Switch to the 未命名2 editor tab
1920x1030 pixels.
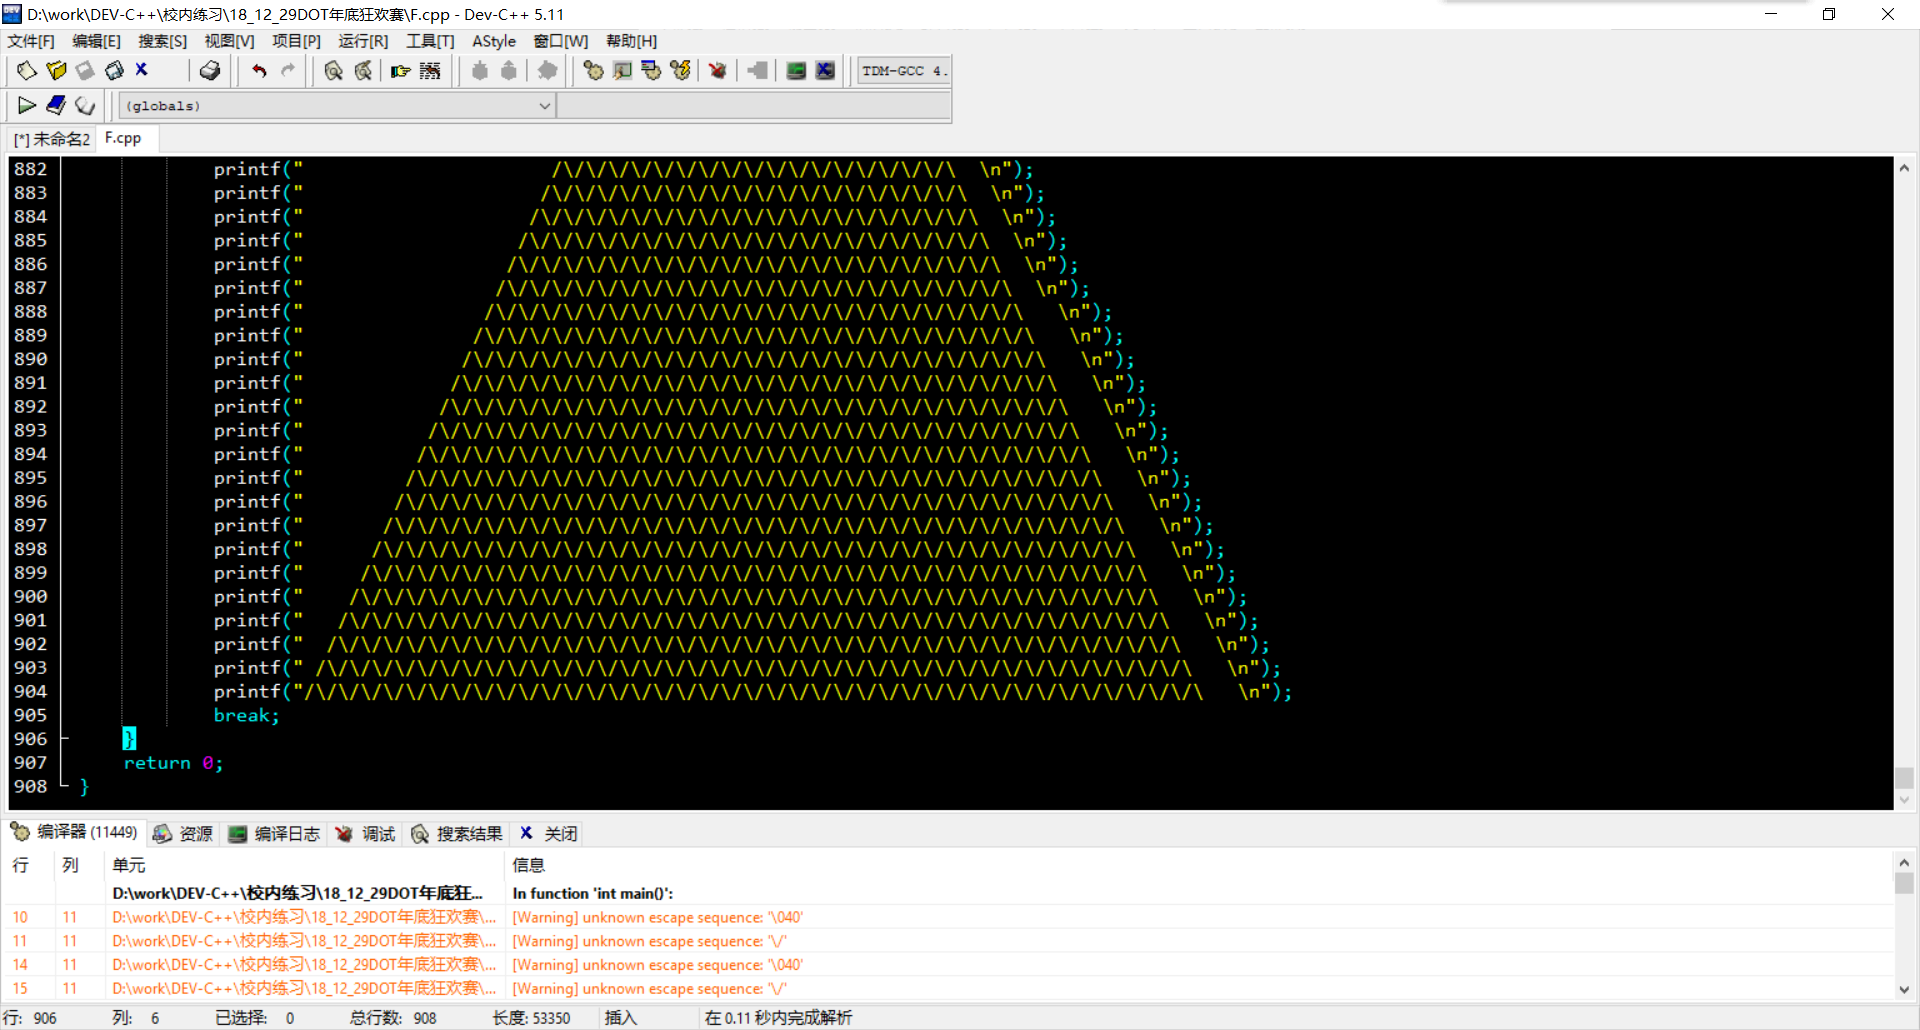coord(52,139)
